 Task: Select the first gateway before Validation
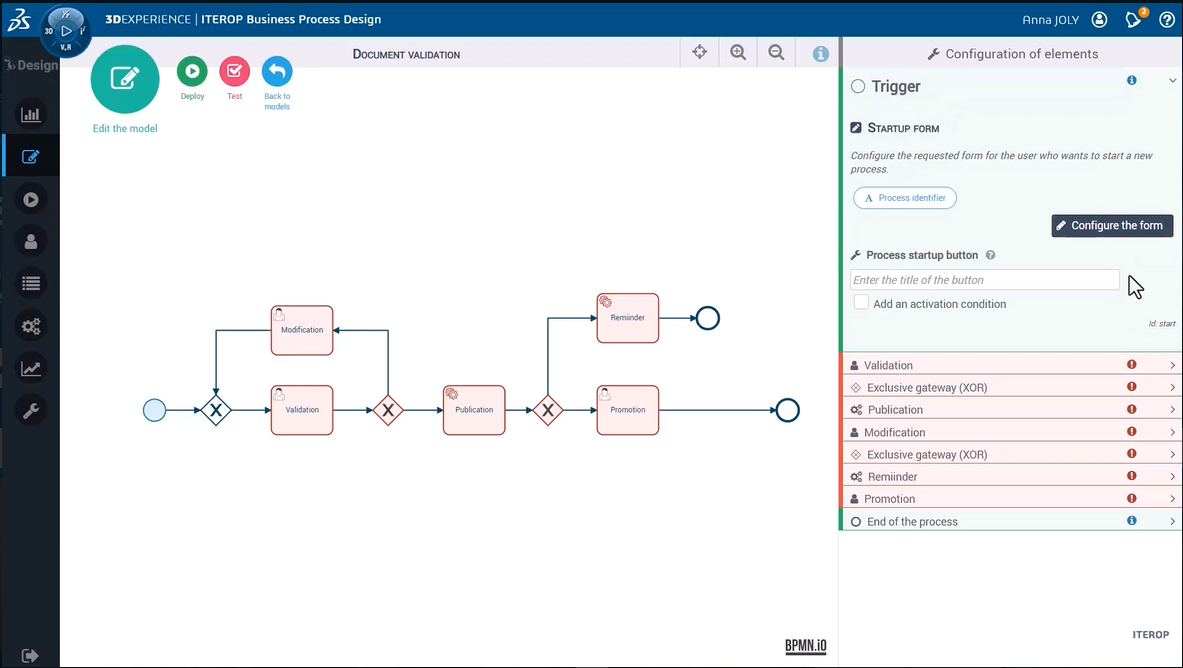pyautogui.click(x=216, y=410)
